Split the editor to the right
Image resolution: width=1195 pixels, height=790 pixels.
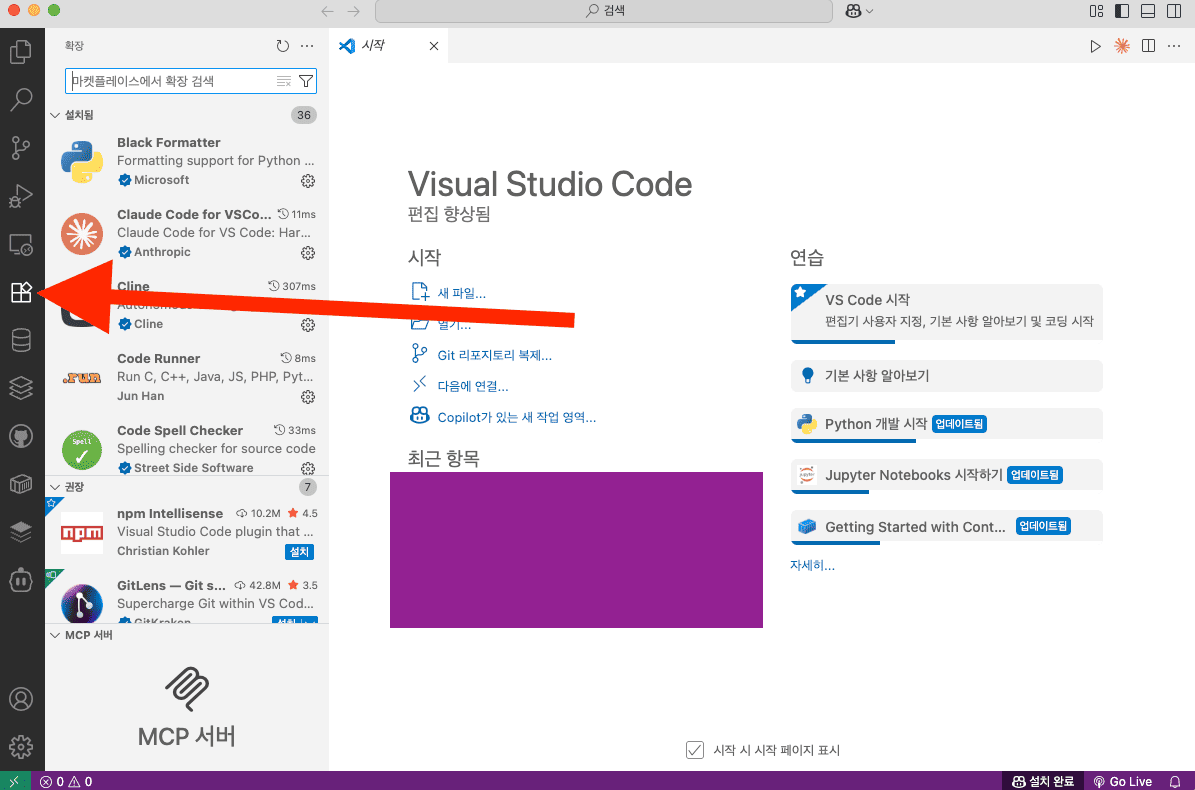pyautogui.click(x=1149, y=46)
